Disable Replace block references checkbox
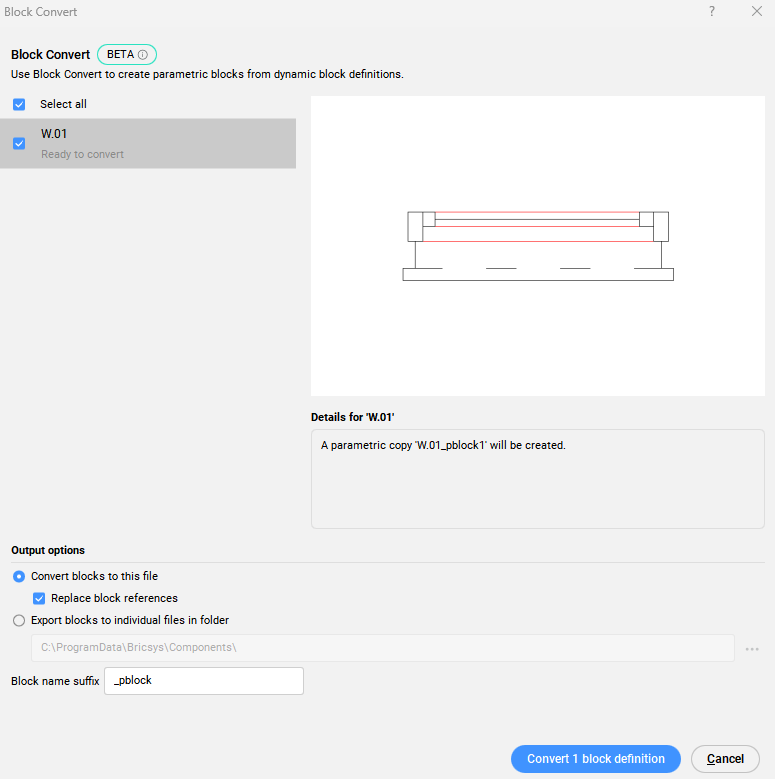 pos(39,598)
